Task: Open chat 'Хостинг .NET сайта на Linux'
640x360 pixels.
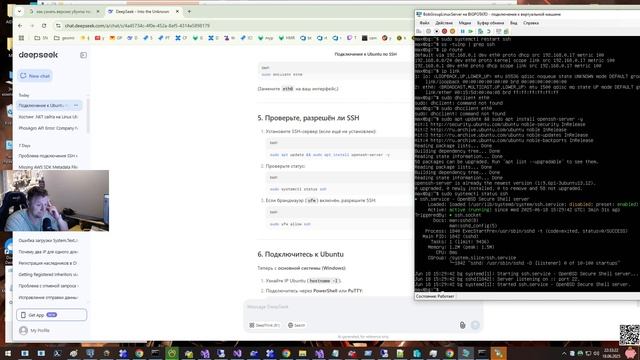Action: pyautogui.click(x=48, y=117)
